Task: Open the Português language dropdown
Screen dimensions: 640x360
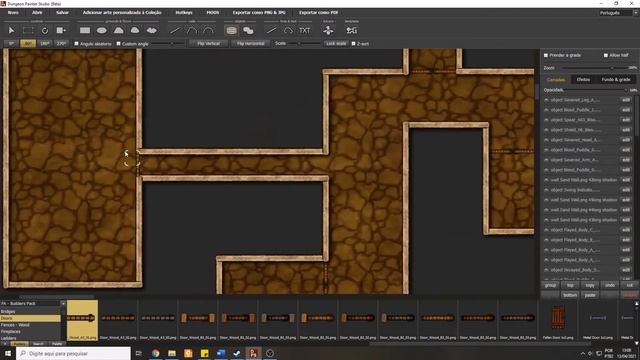Action: [618, 13]
